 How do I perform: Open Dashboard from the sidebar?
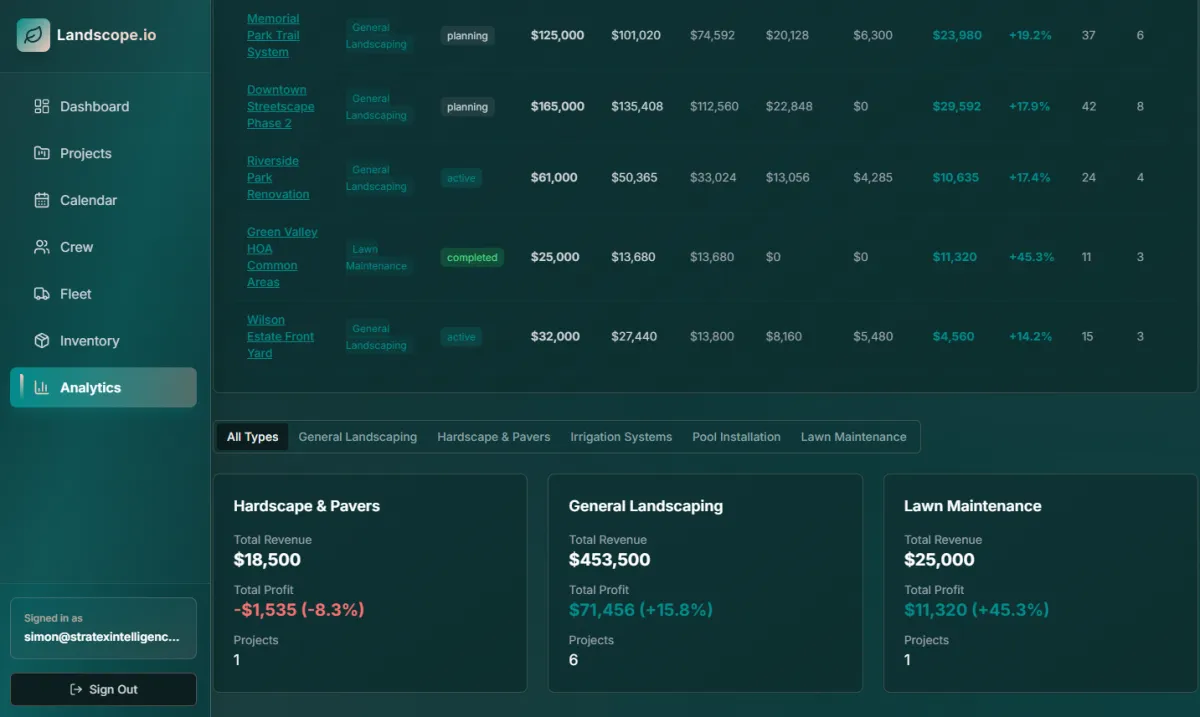[x=103, y=106]
